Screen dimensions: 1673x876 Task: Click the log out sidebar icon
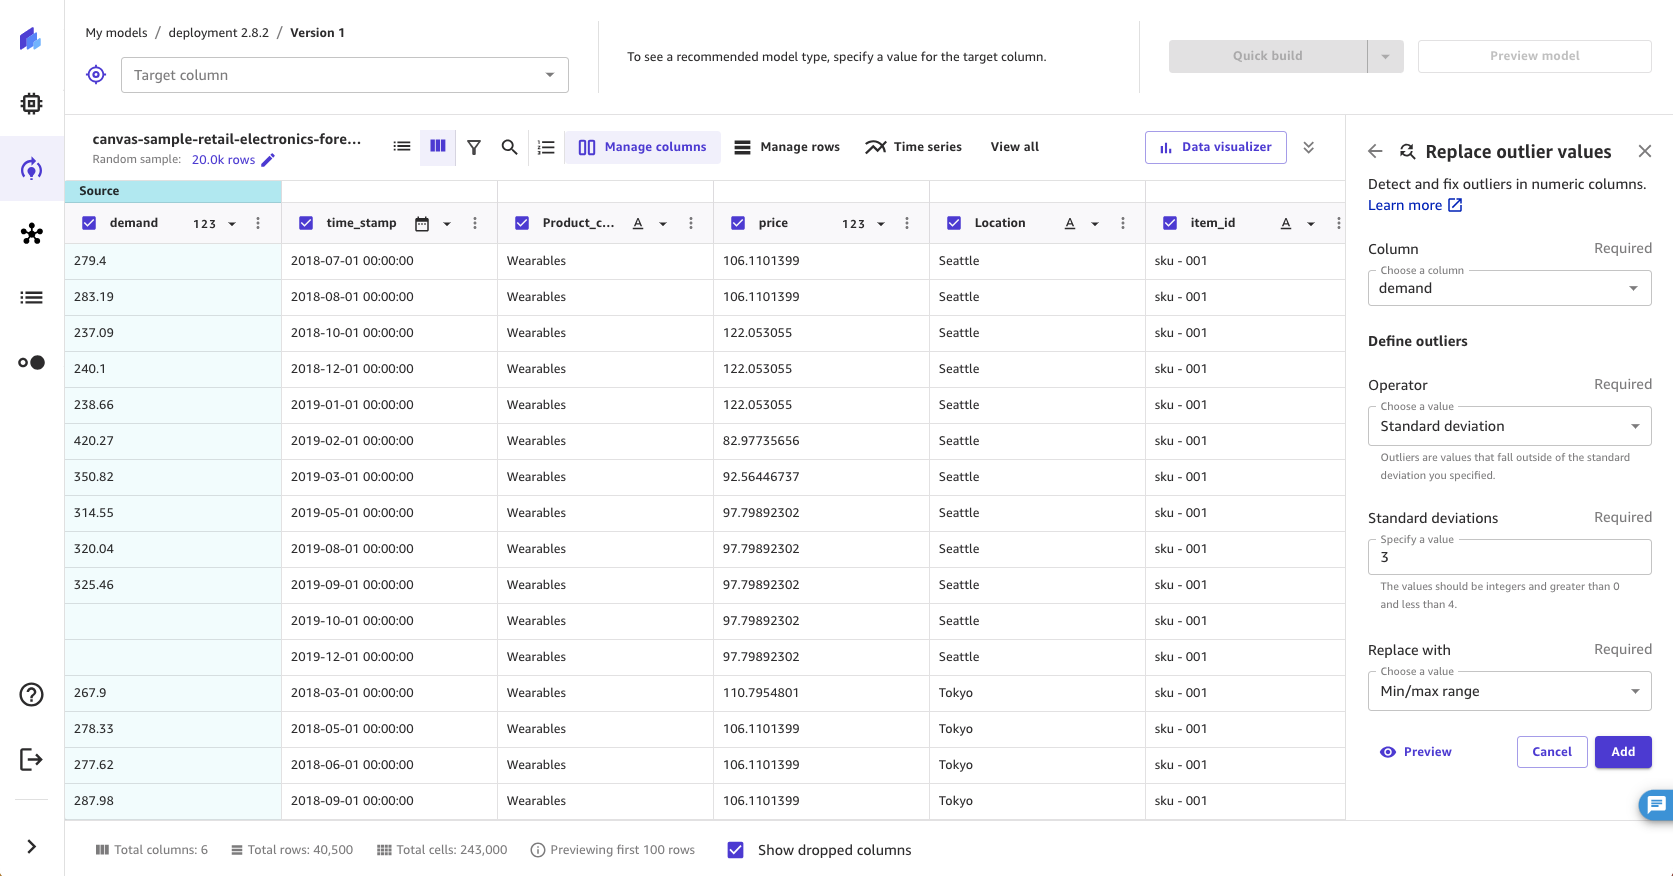pos(32,760)
